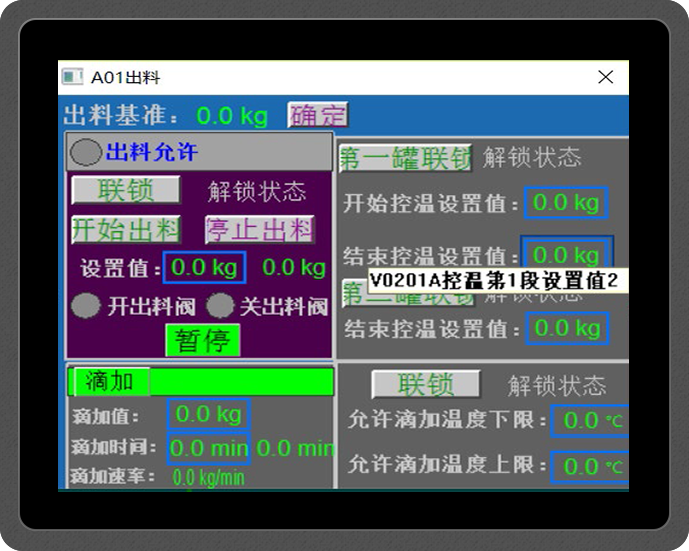Stop discharging with 停止出料 button
Screen dimensions: 689x551
[260, 229]
